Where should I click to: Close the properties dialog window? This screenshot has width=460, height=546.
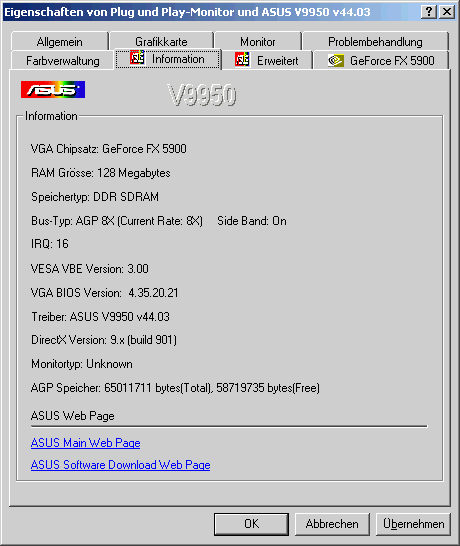pyautogui.click(x=447, y=12)
